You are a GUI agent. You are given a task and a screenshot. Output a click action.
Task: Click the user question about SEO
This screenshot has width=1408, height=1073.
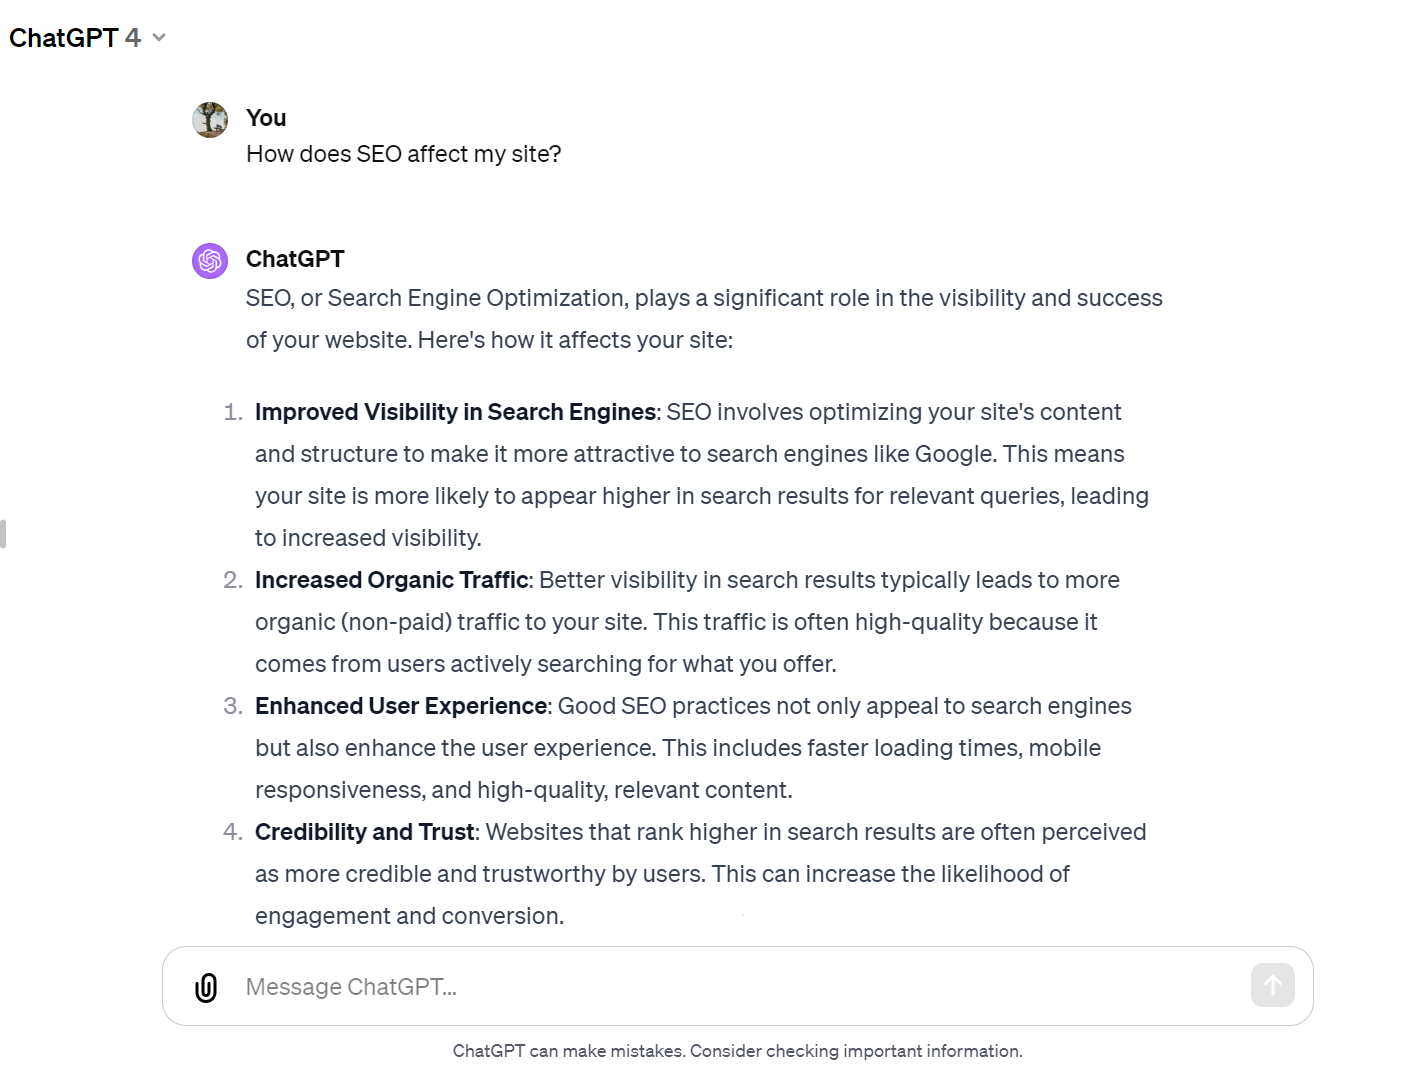tap(403, 154)
